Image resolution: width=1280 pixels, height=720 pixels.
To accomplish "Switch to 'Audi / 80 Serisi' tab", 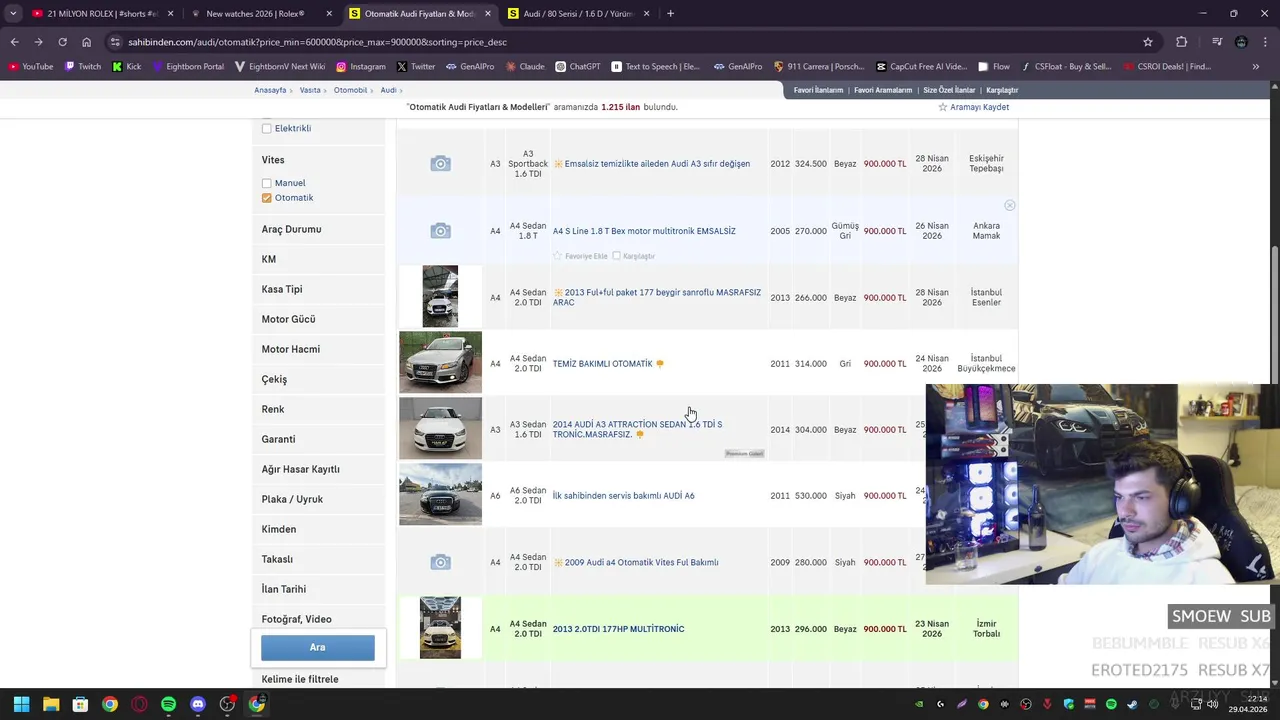I will click(578, 14).
